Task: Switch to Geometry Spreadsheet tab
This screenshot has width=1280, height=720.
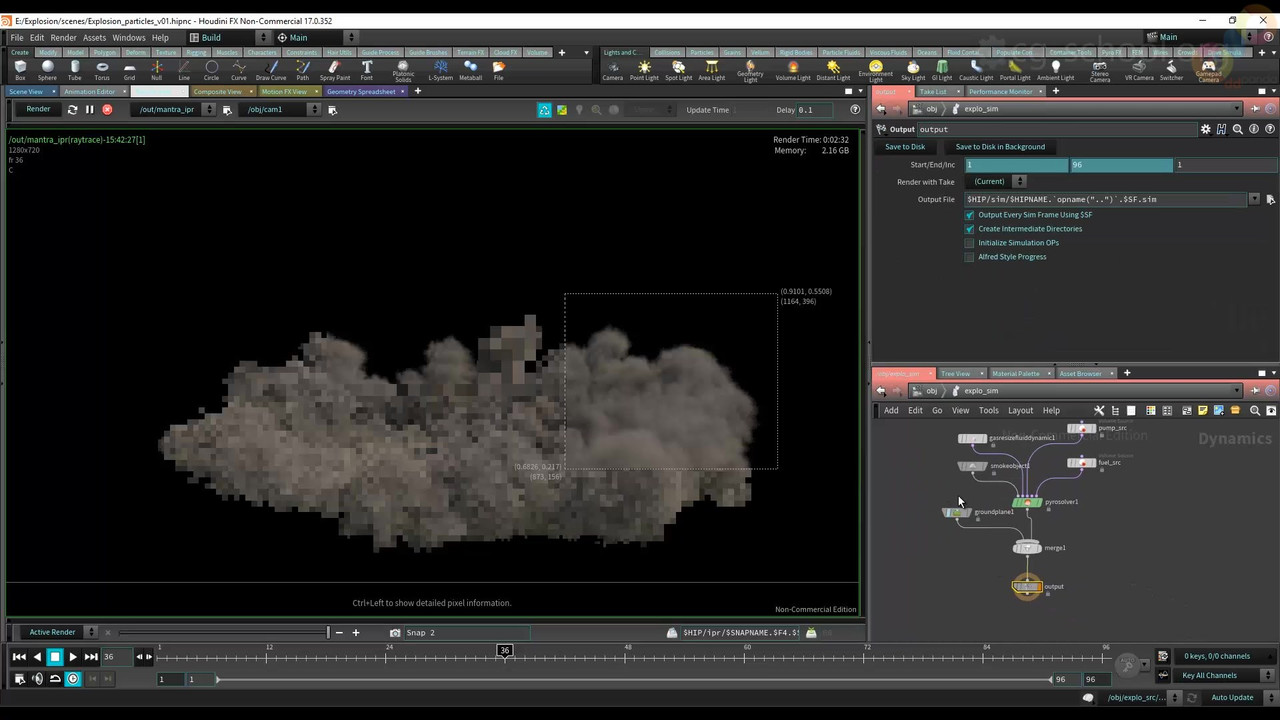Action: (362, 91)
